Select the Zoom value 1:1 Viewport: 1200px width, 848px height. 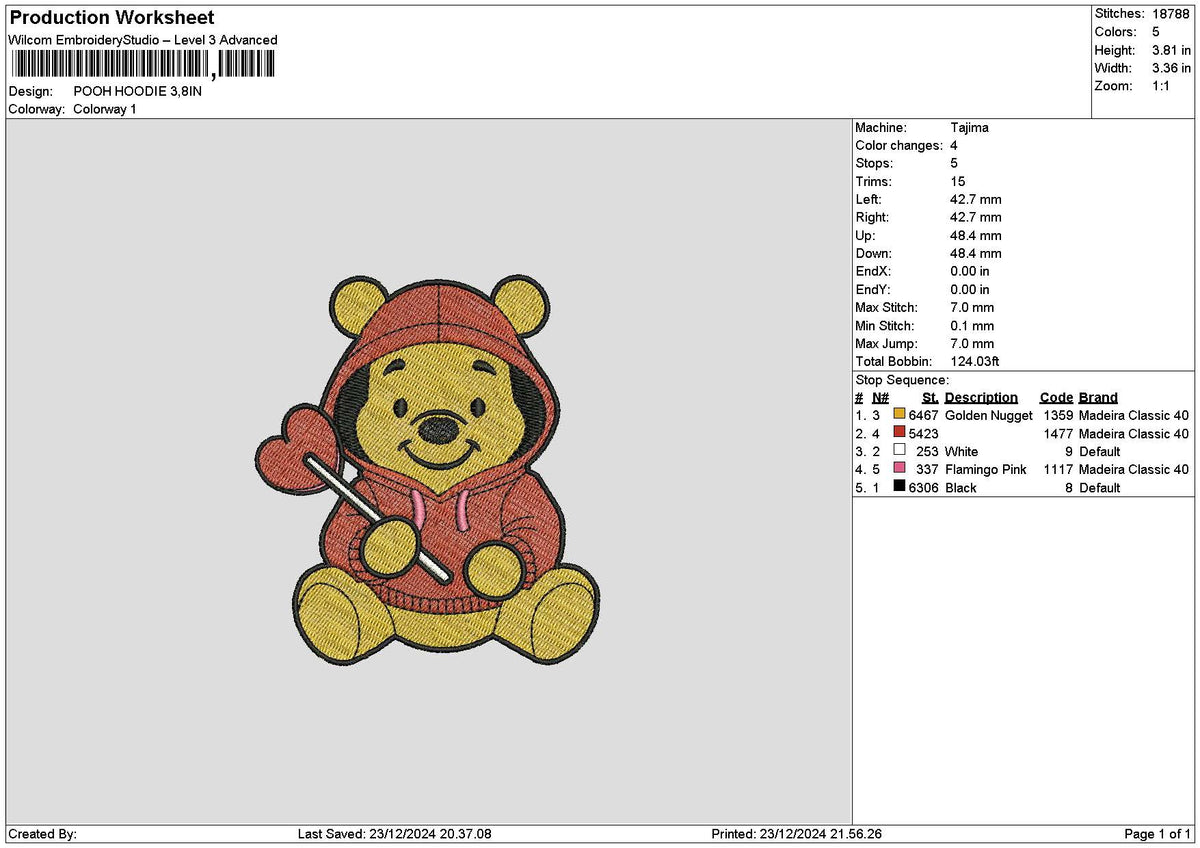point(1163,86)
